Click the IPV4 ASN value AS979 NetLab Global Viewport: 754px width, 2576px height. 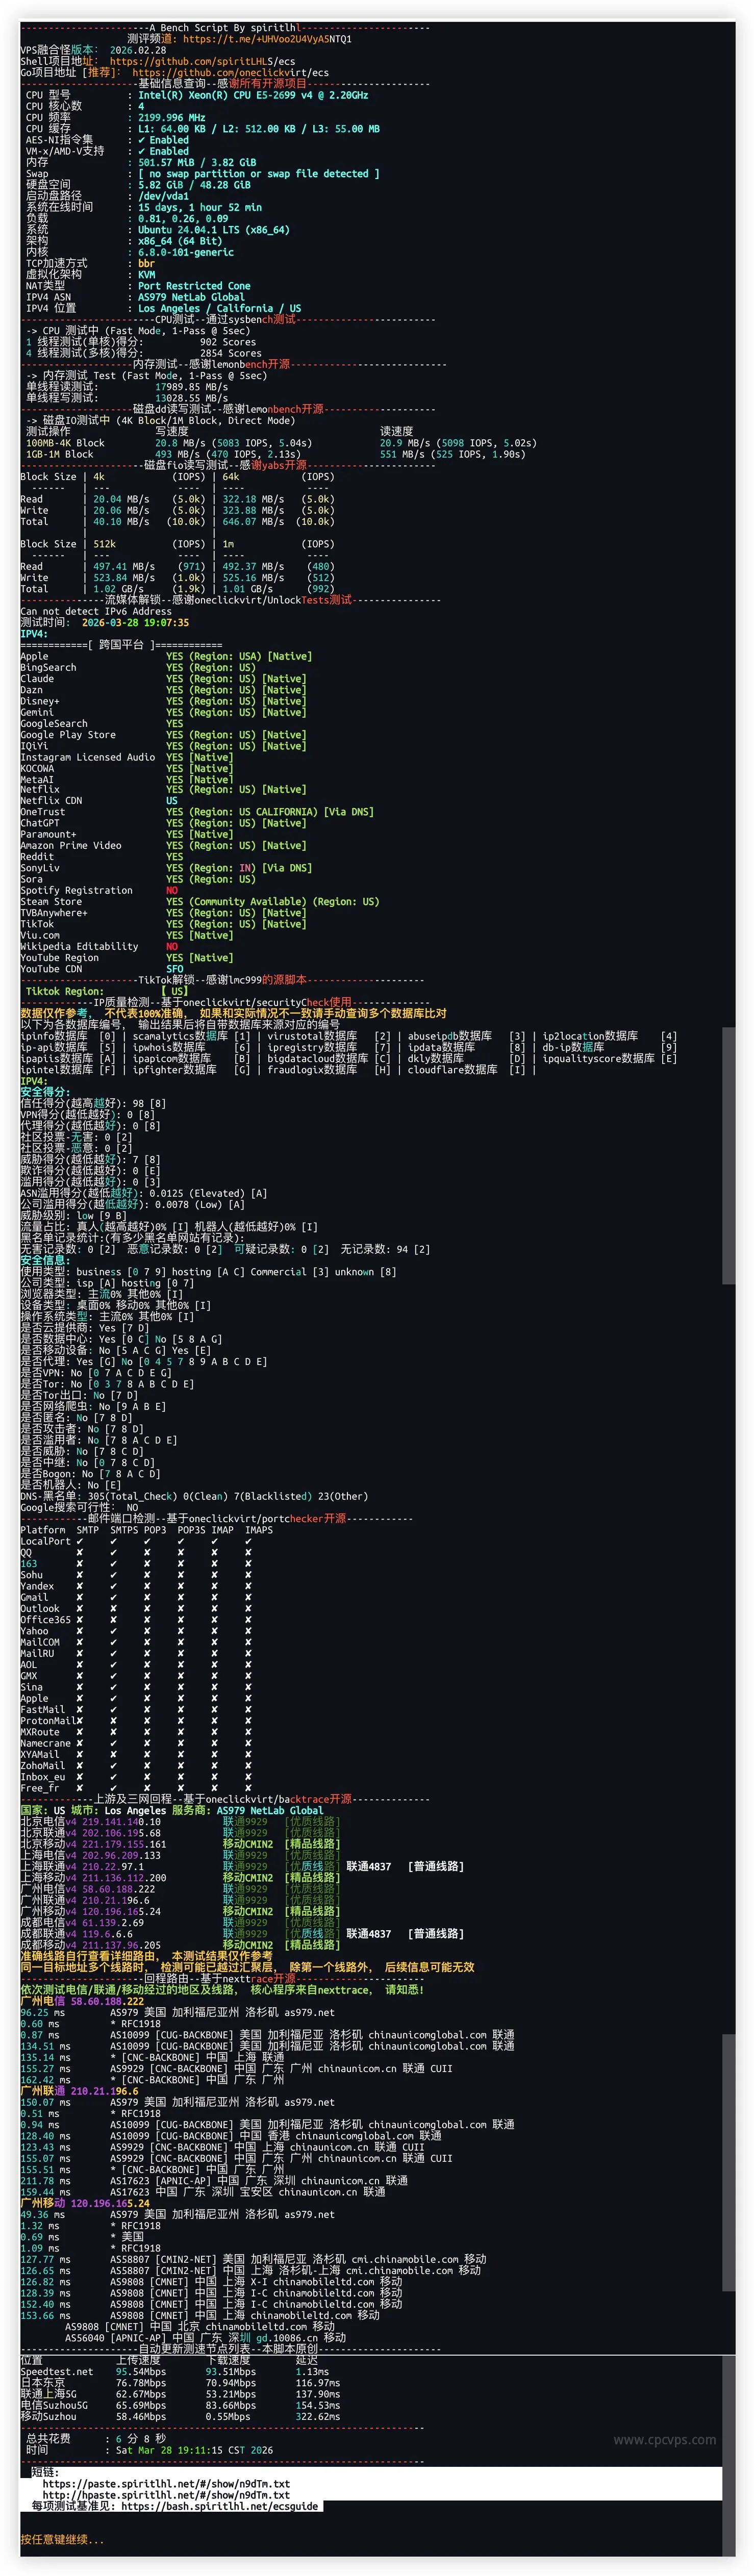(x=191, y=296)
